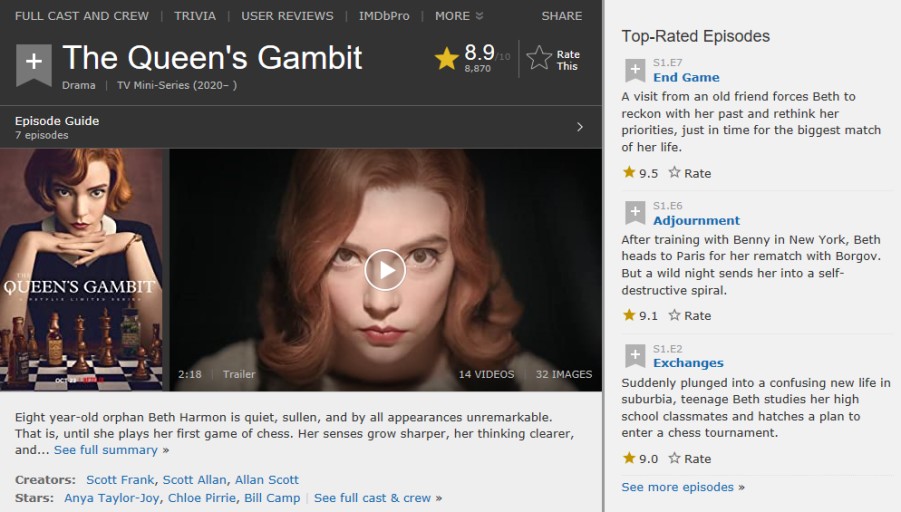The width and height of the screenshot is (901, 512).
Task: Click the Episode Guide label
Action: pos(57,121)
